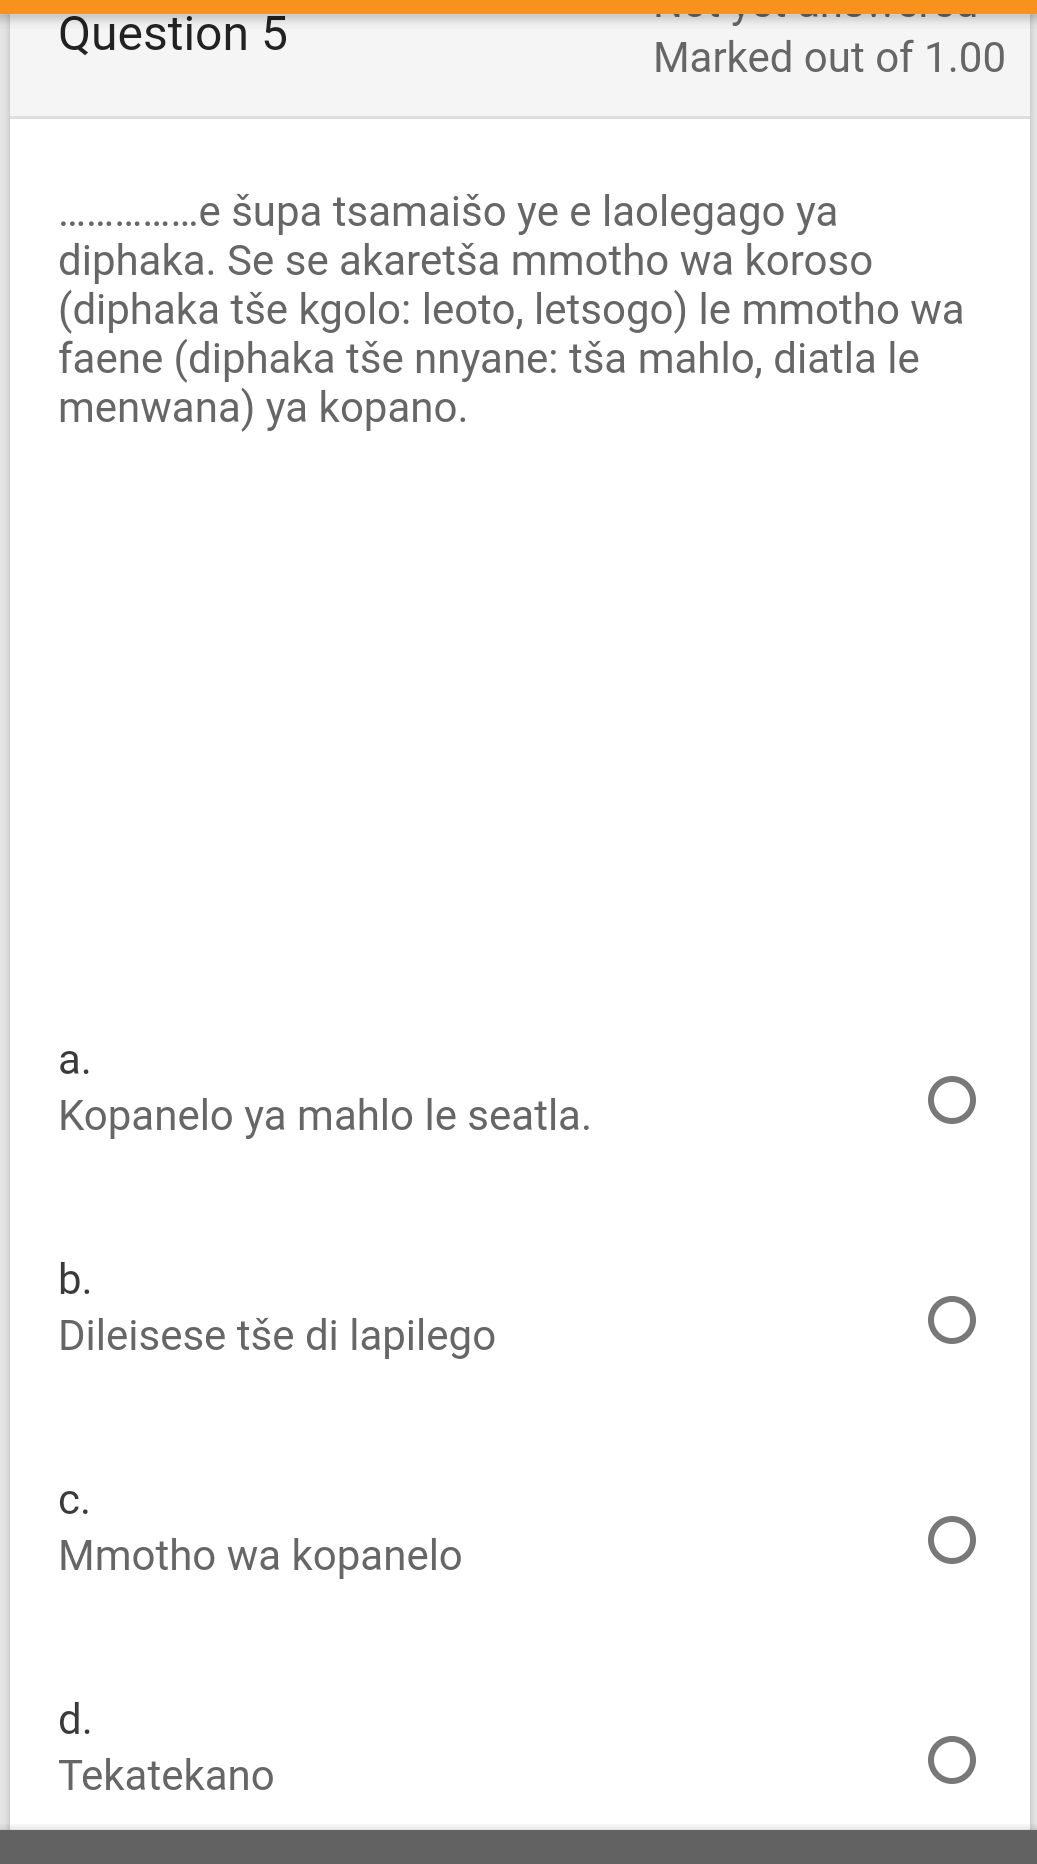Select radio button for option c

pyautogui.click(x=951, y=1541)
